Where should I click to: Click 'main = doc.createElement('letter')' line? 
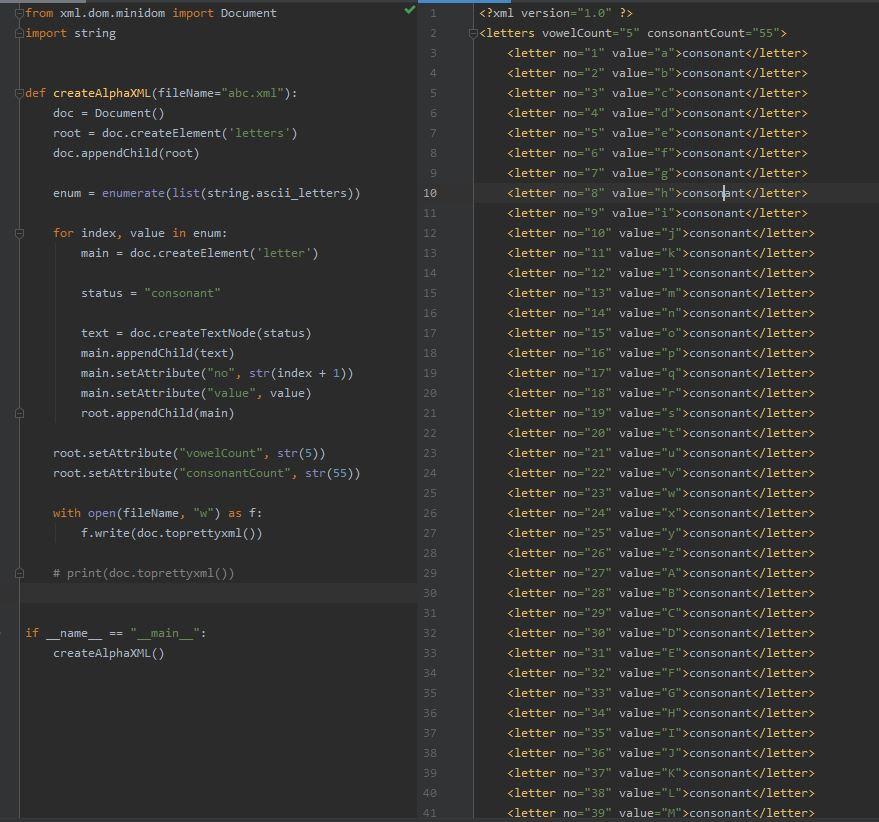click(x=200, y=253)
